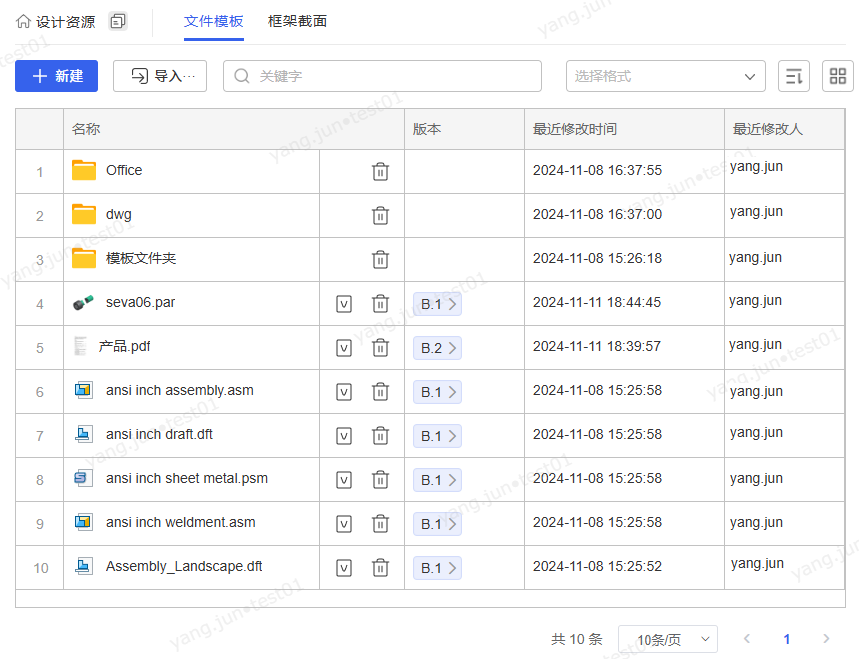Click V version icon for Assembly_Landscape.dft
The height and width of the screenshot is (659, 859).
(344, 568)
